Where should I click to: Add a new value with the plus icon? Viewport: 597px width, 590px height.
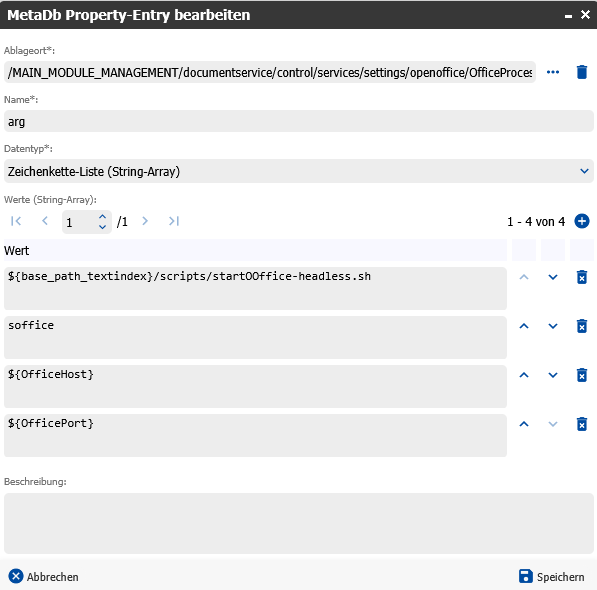click(581, 221)
